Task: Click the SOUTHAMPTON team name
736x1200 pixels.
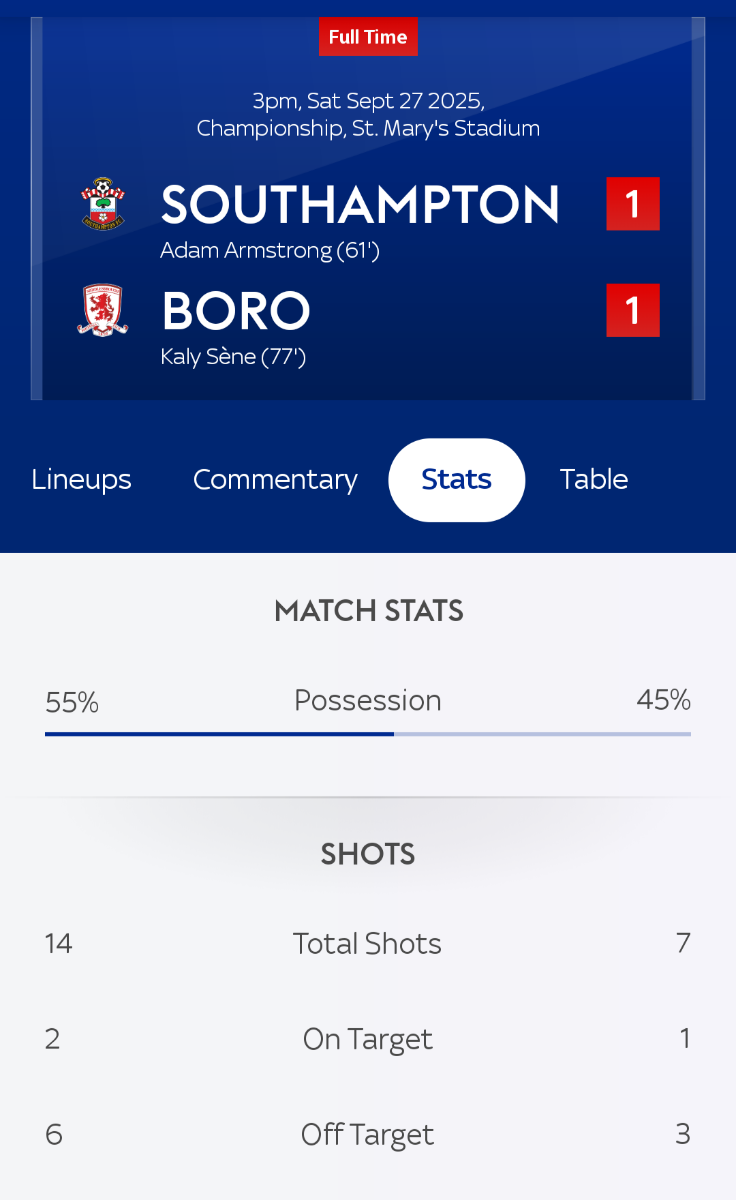Action: coord(360,204)
